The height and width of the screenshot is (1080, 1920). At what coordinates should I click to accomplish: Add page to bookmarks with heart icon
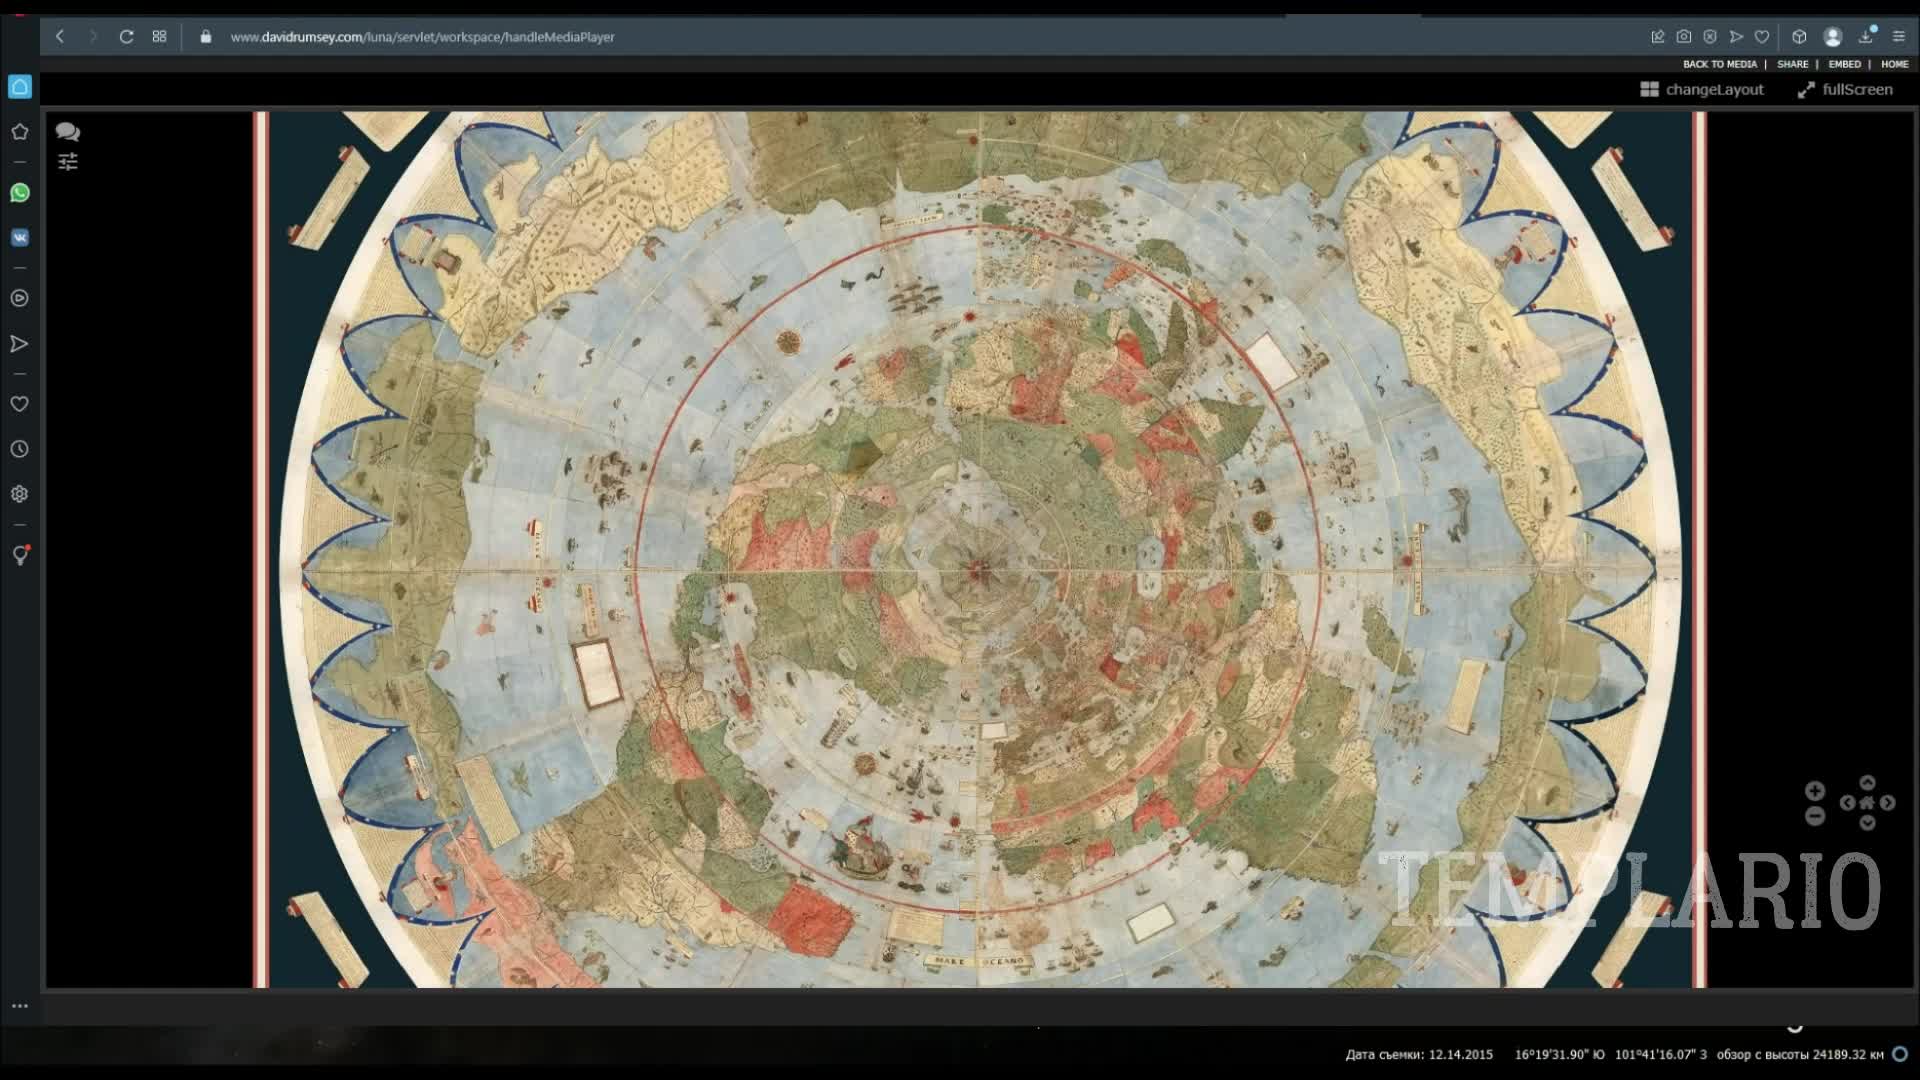[1762, 37]
